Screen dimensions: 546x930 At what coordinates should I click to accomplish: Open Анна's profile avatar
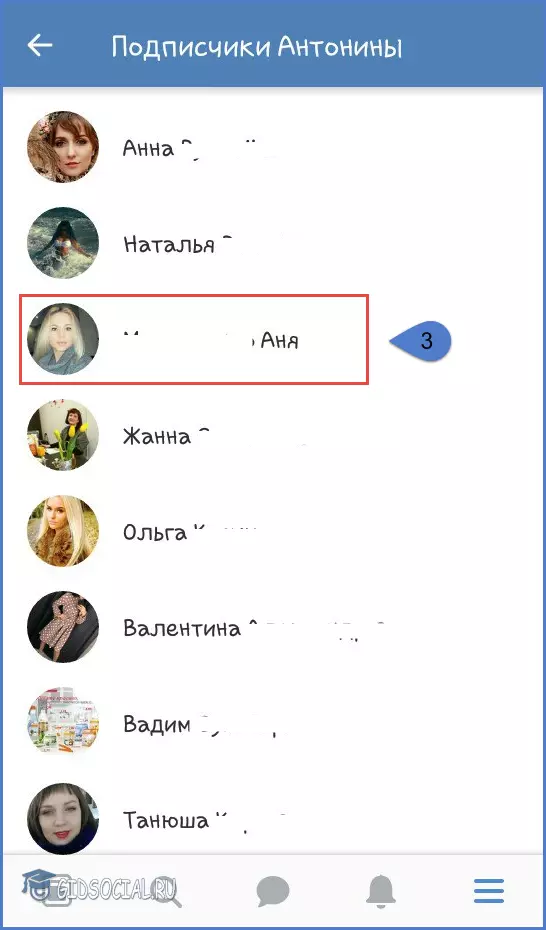[63, 146]
